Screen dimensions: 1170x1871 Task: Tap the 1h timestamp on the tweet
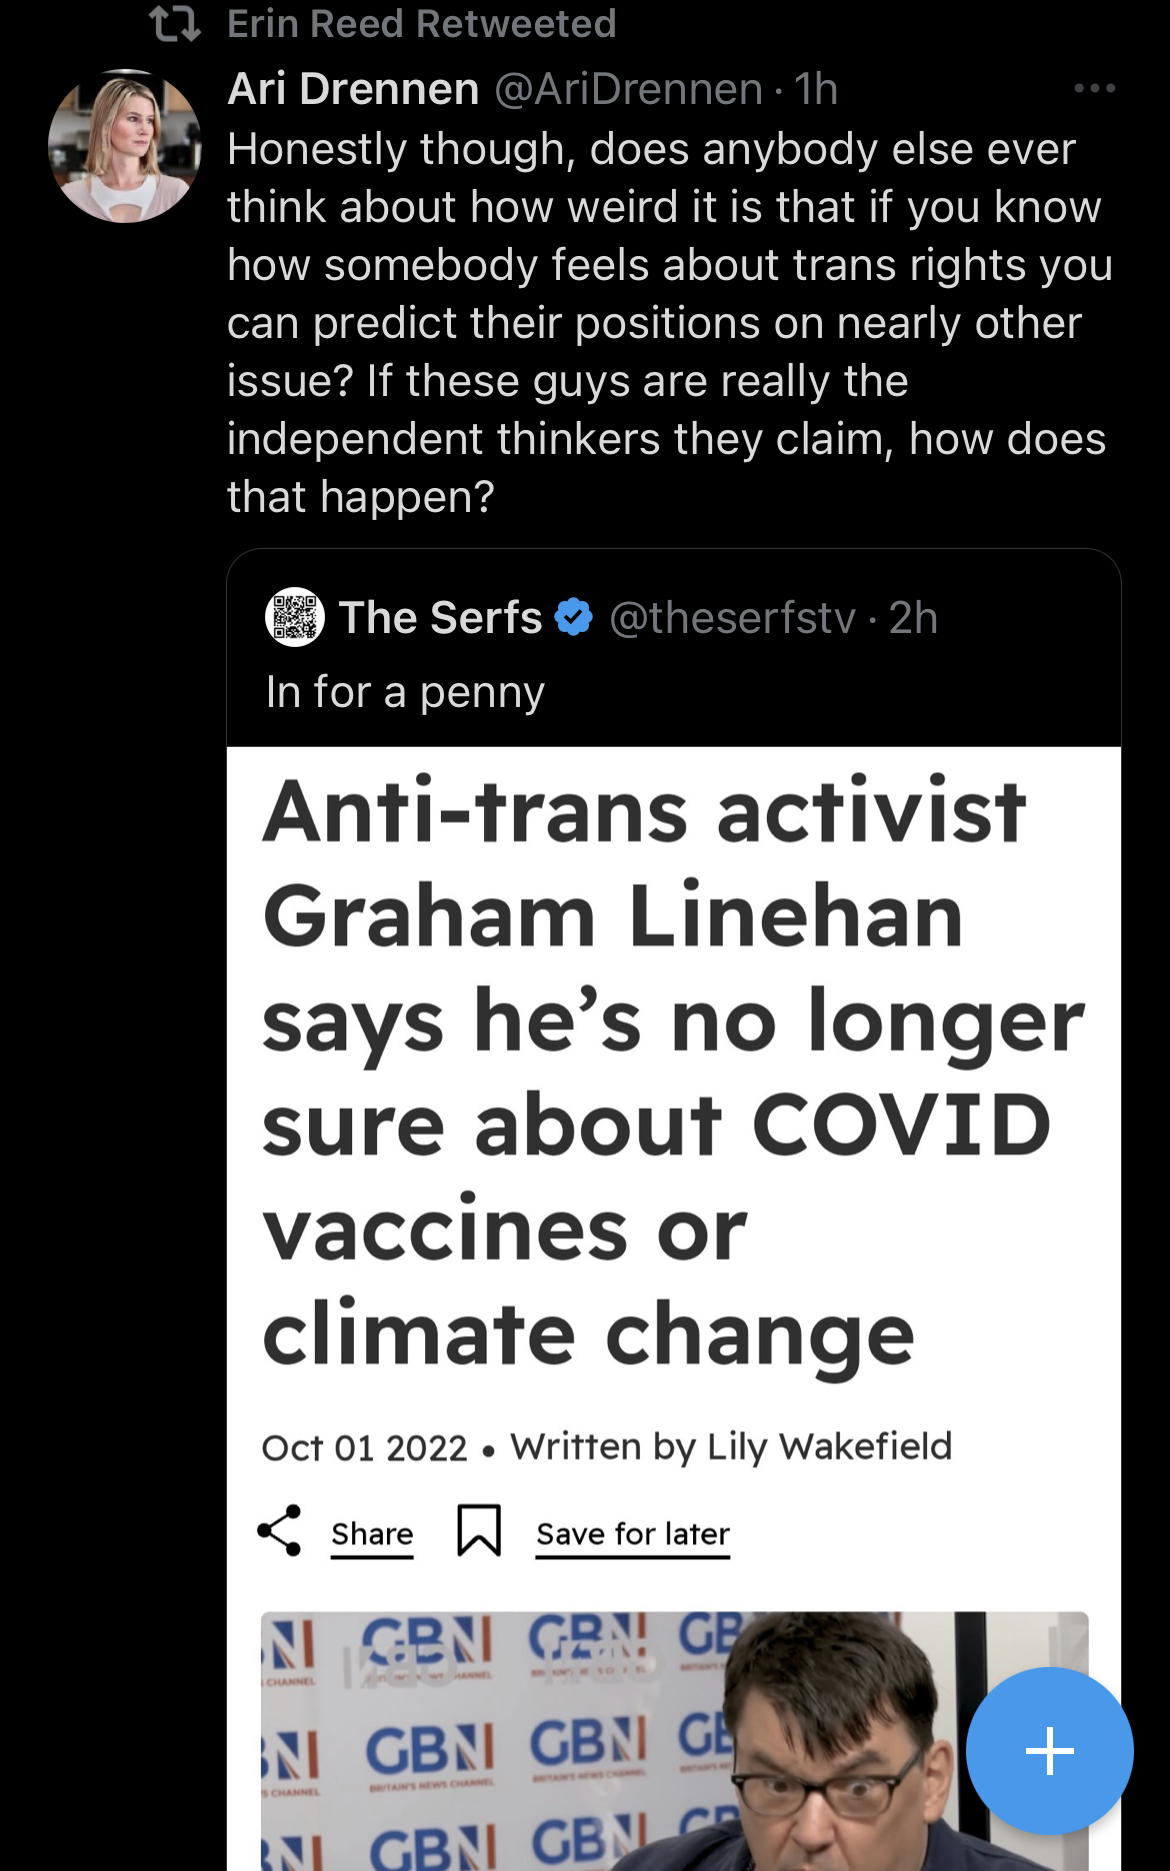816,89
